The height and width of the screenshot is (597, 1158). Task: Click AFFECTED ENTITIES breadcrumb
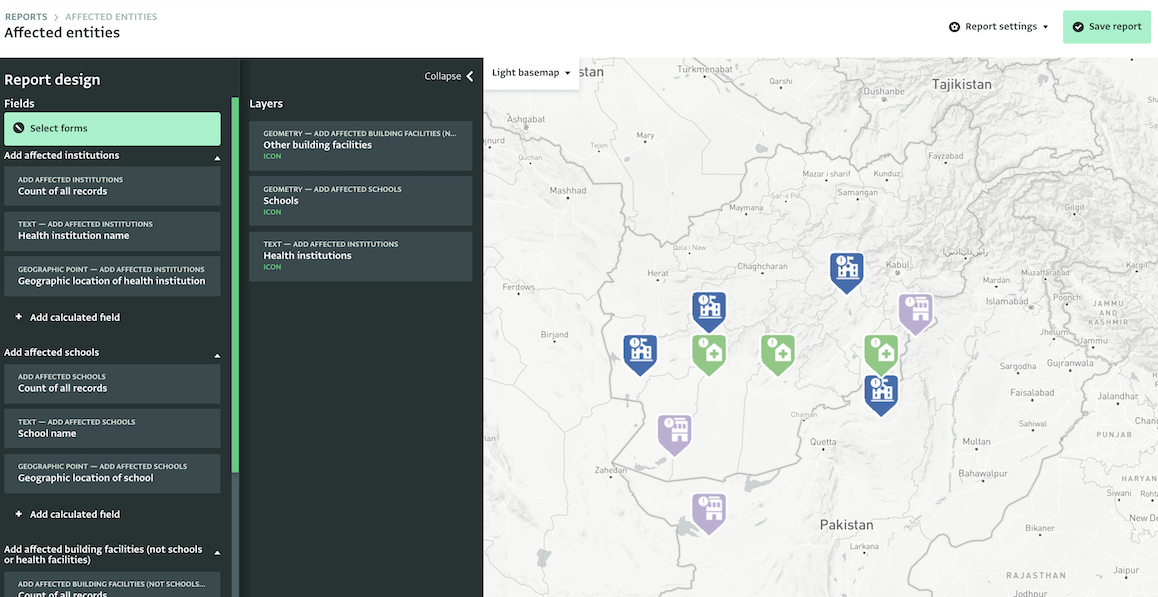click(x=111, y=16)
